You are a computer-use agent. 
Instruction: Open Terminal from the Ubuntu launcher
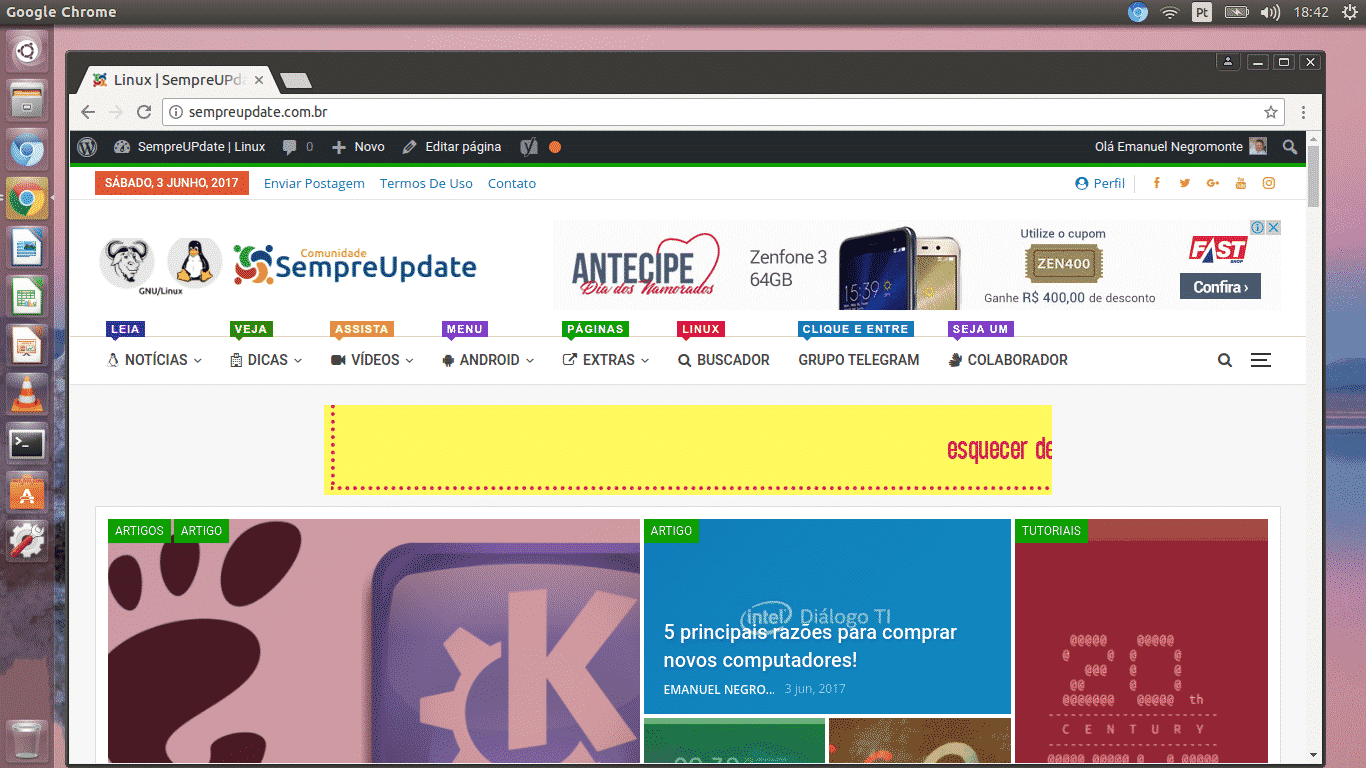pyautogui.click(x=27, y=443)
